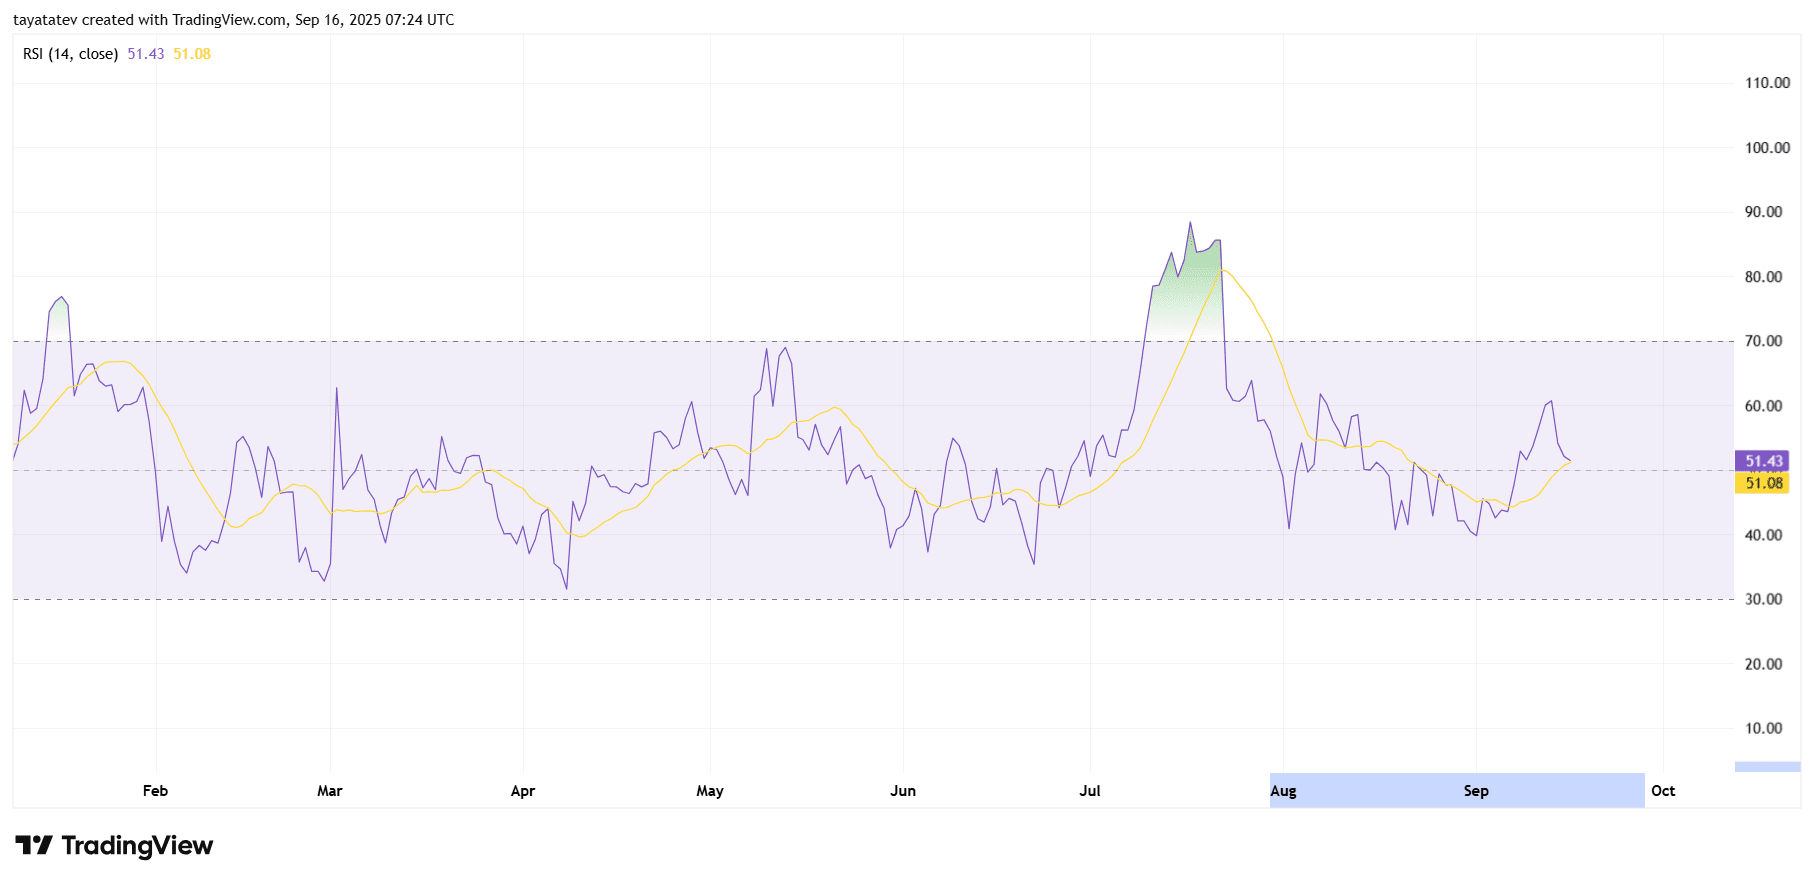Click the yellow 51.08 price scale label
The width and height of the screenshot is (1814, 883).
[x=1761, y=483]
